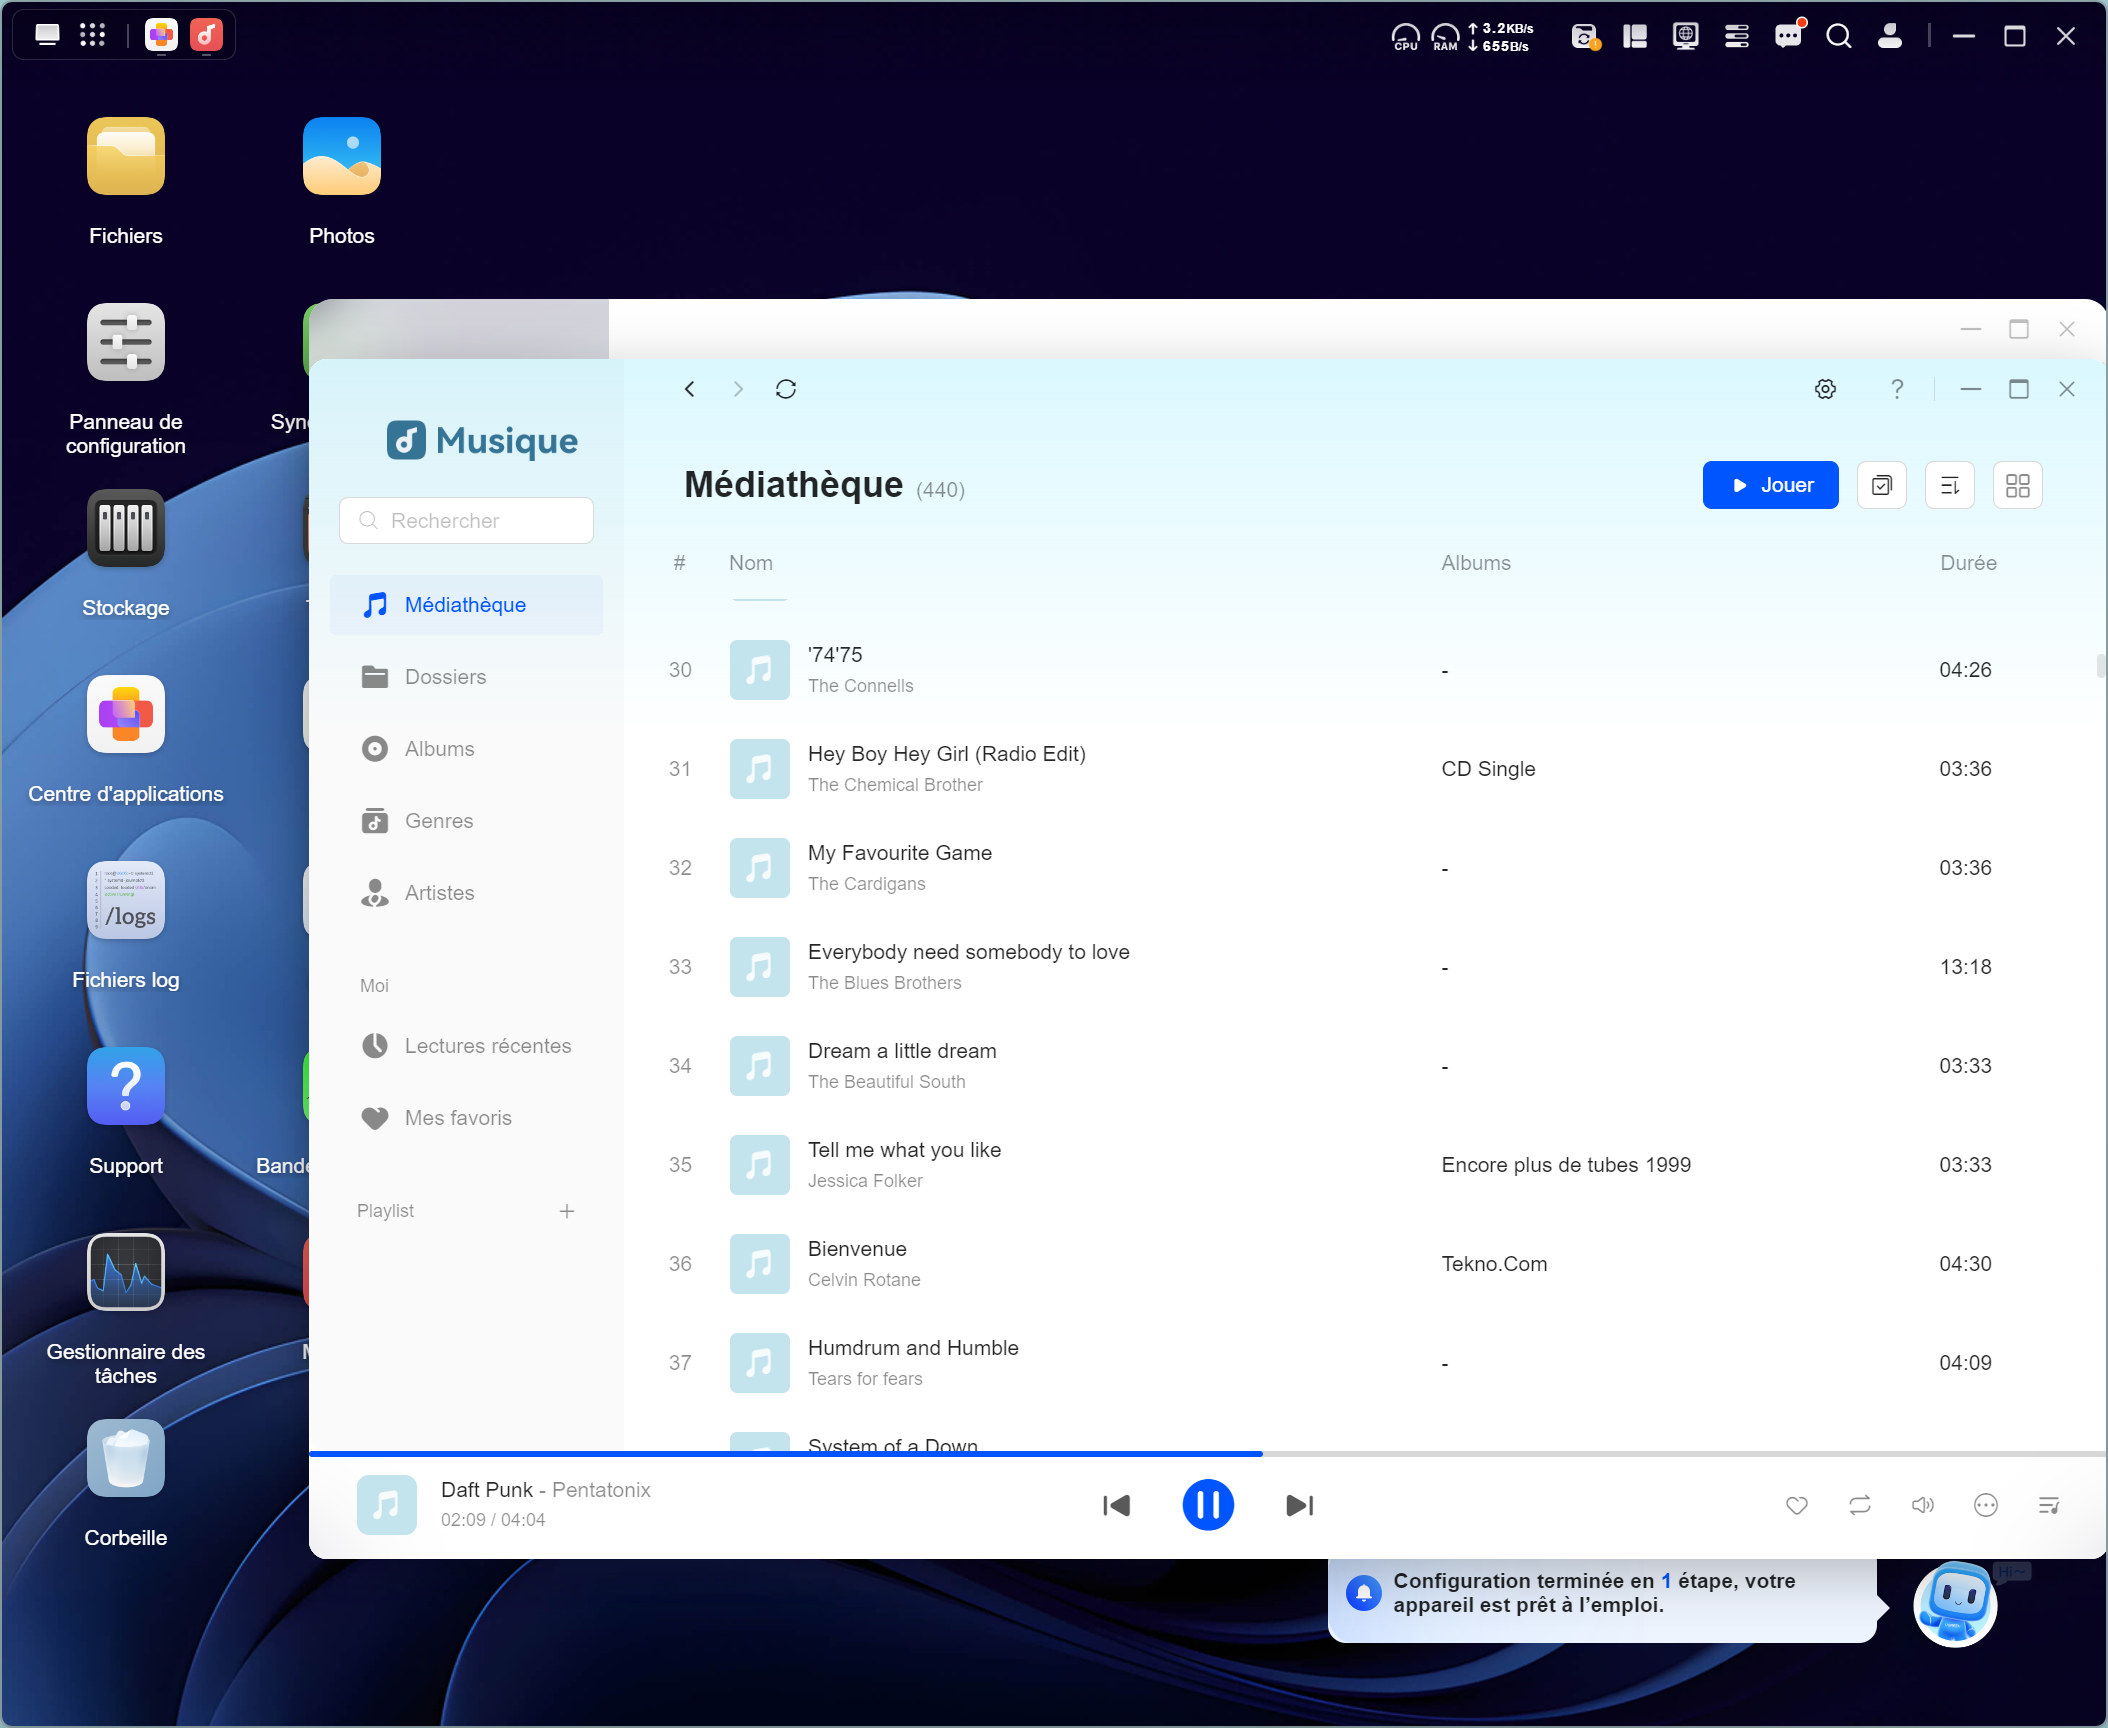The image size is (2108, 1728).
Task: Click the Musique icon in taskbar
Action: click(x=207, y=35)
